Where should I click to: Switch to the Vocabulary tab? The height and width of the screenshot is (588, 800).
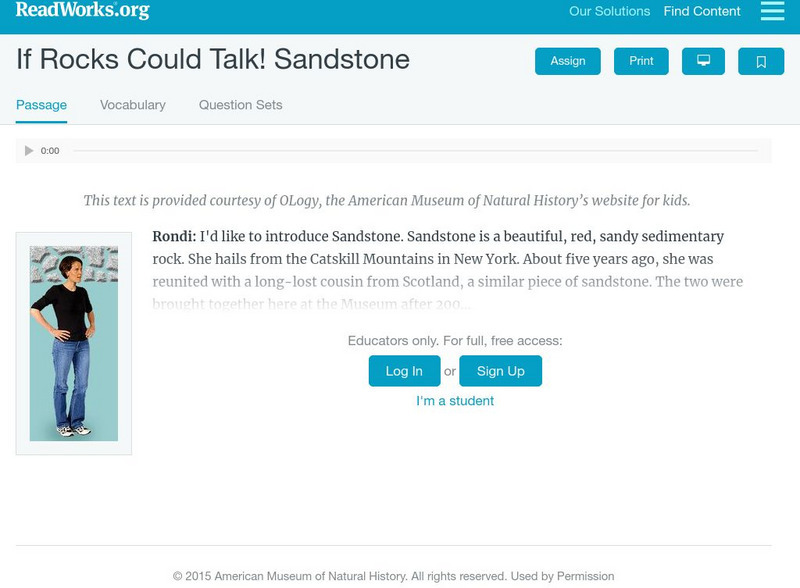[x=133, y=105]
